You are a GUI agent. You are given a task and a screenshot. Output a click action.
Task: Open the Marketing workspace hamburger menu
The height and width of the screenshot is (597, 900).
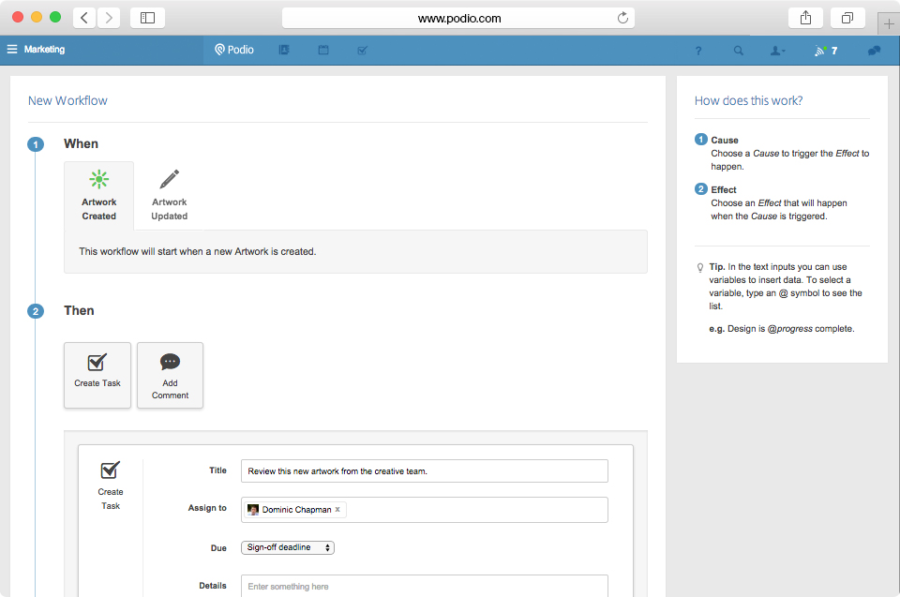12,49
